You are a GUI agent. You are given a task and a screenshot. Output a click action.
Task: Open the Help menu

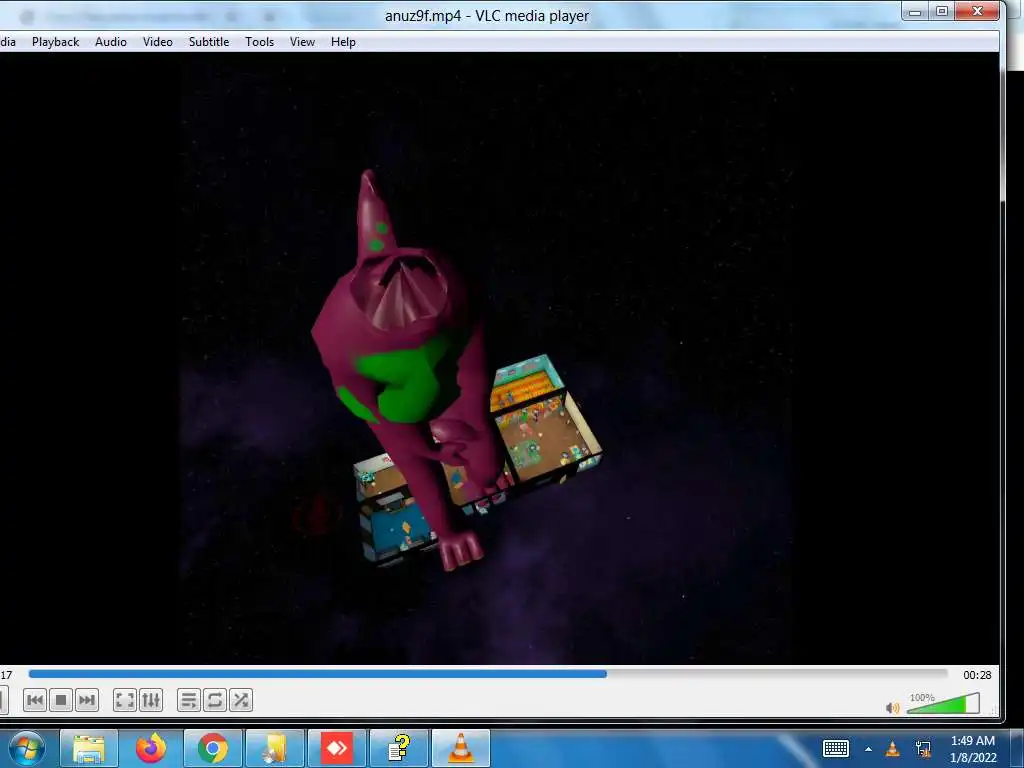point(343,42)
